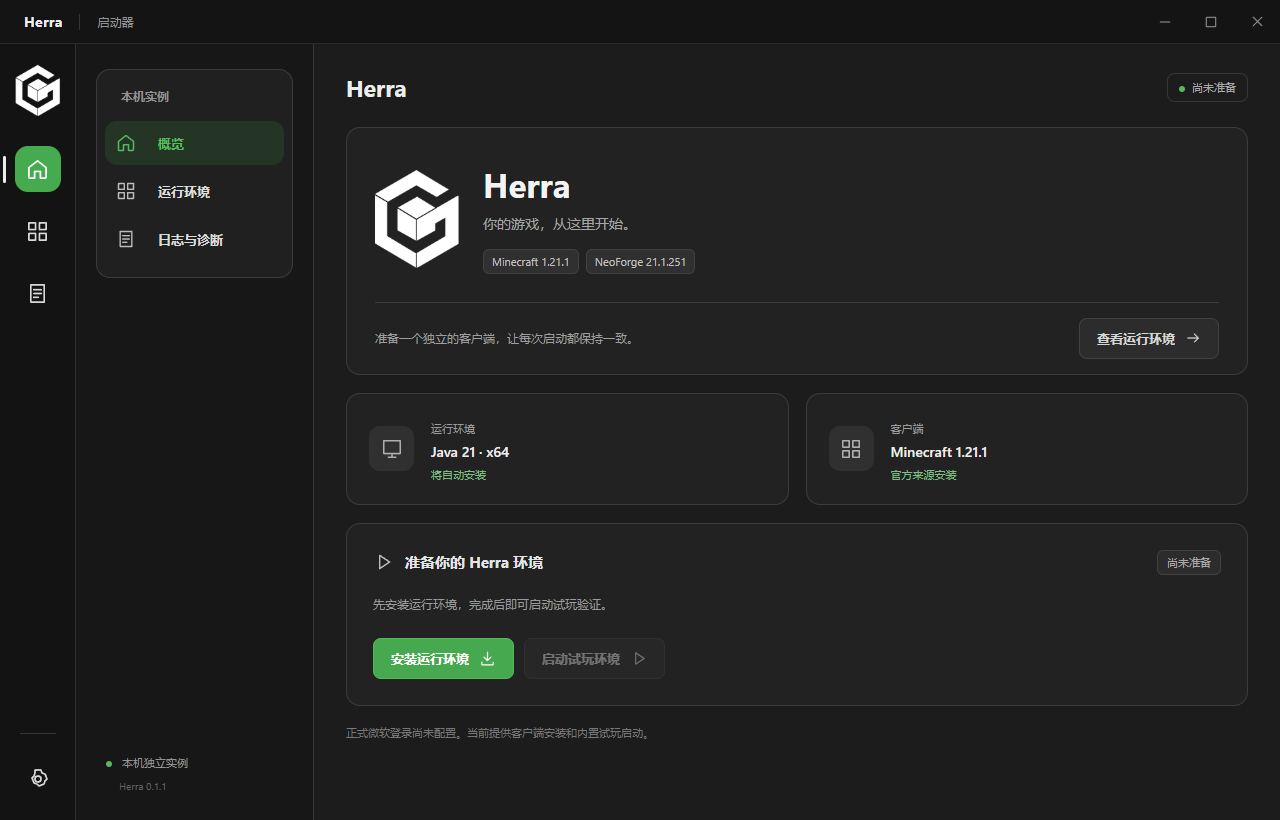This screenshot has width=1280, height=820.
Task: Open the 运行环境 sidebar item
Action: tap(194, 191)
